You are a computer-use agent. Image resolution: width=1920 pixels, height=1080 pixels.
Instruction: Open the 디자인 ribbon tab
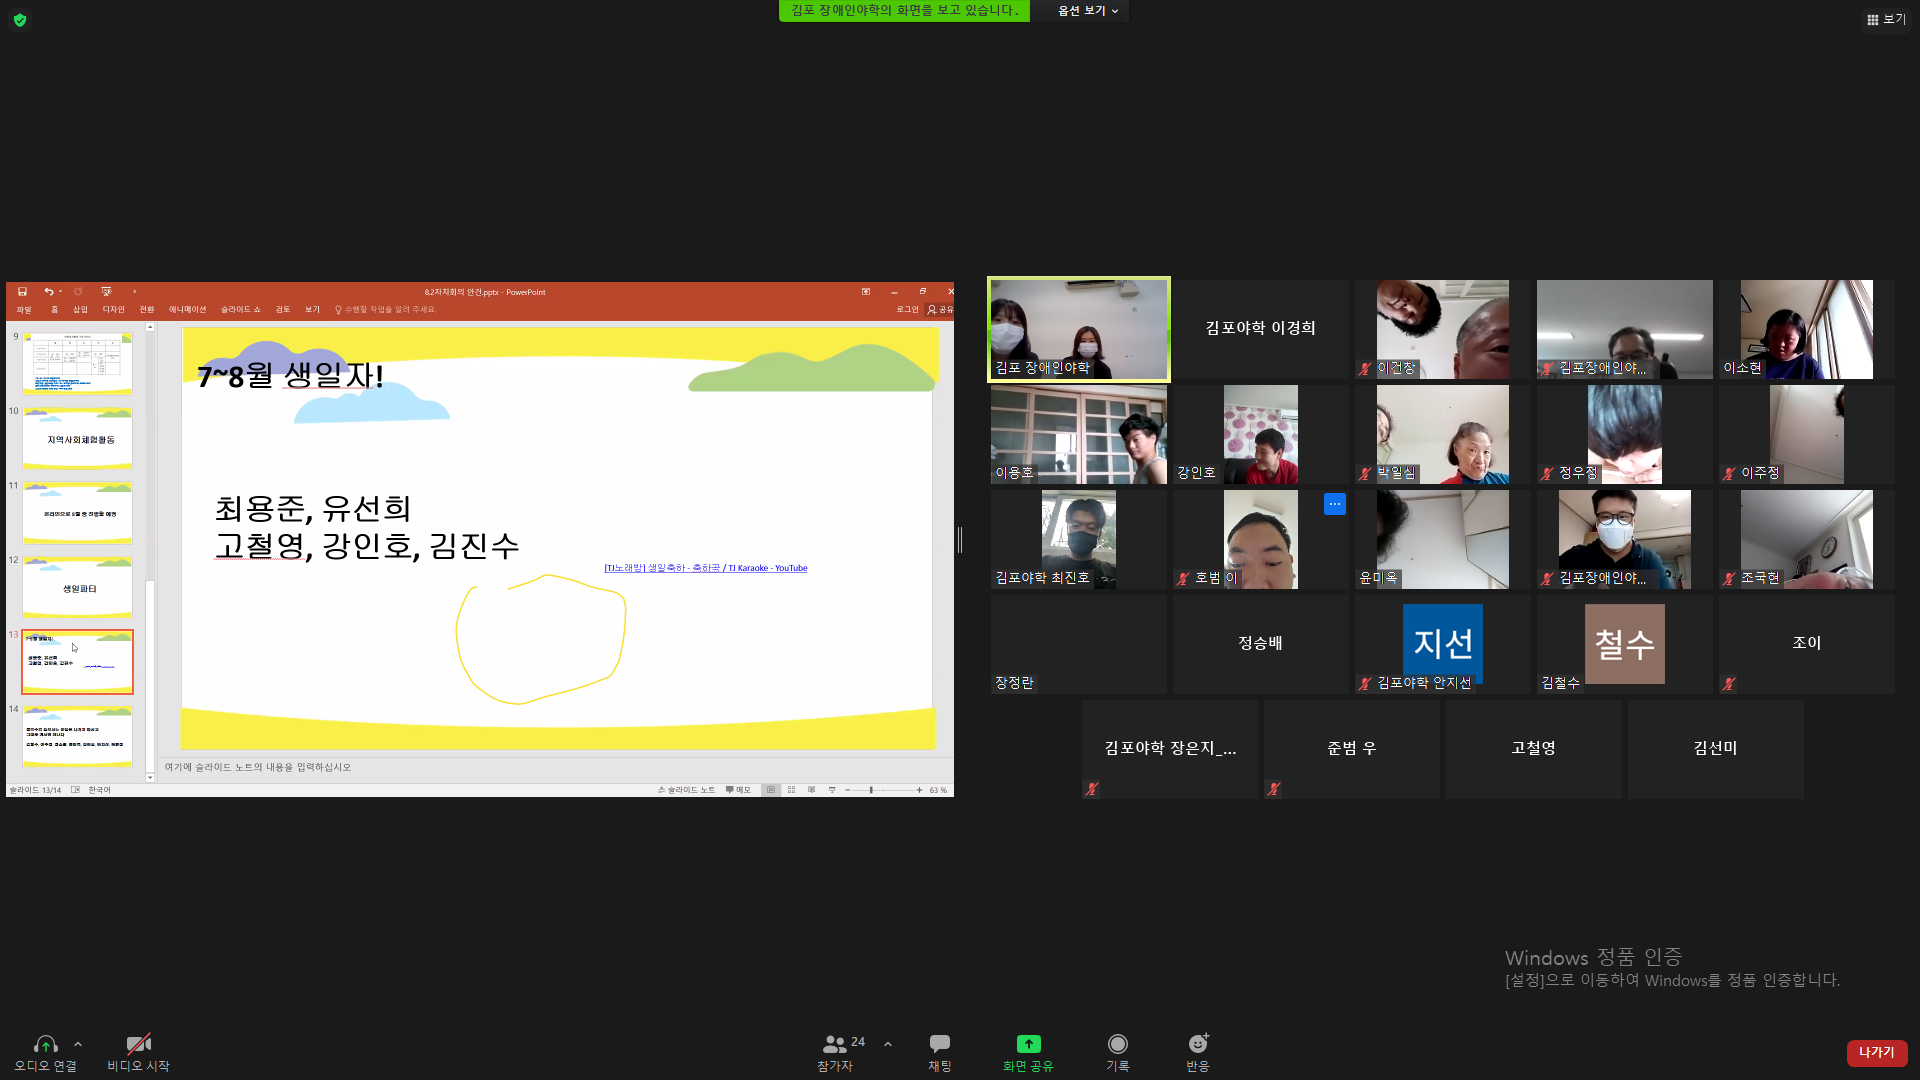tap(113, 310)
